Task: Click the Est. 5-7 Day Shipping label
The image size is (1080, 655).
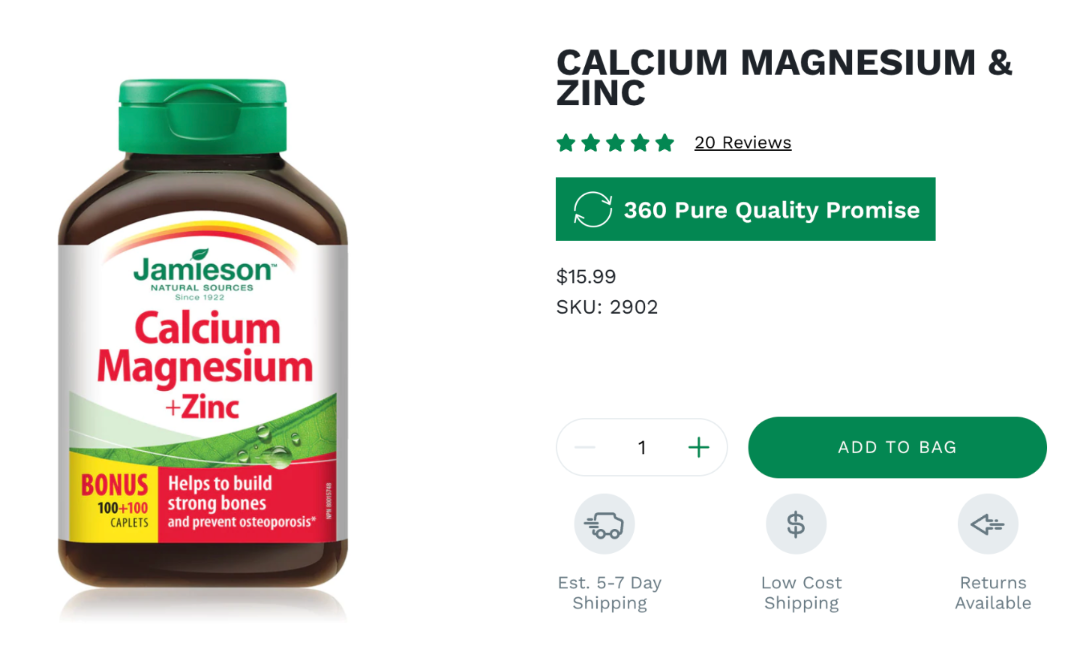Action: (x=610, y=593)
